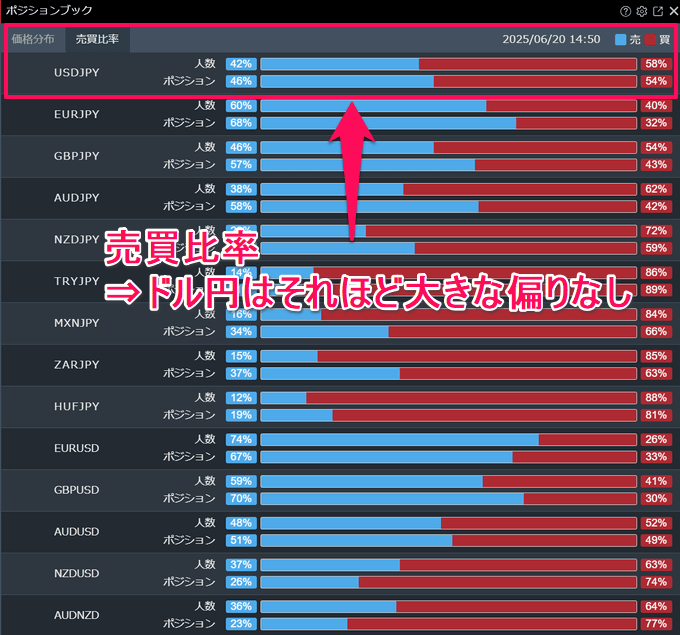Click HUFJPY 88% buy badge
The image size is (680, 635).
656,398
